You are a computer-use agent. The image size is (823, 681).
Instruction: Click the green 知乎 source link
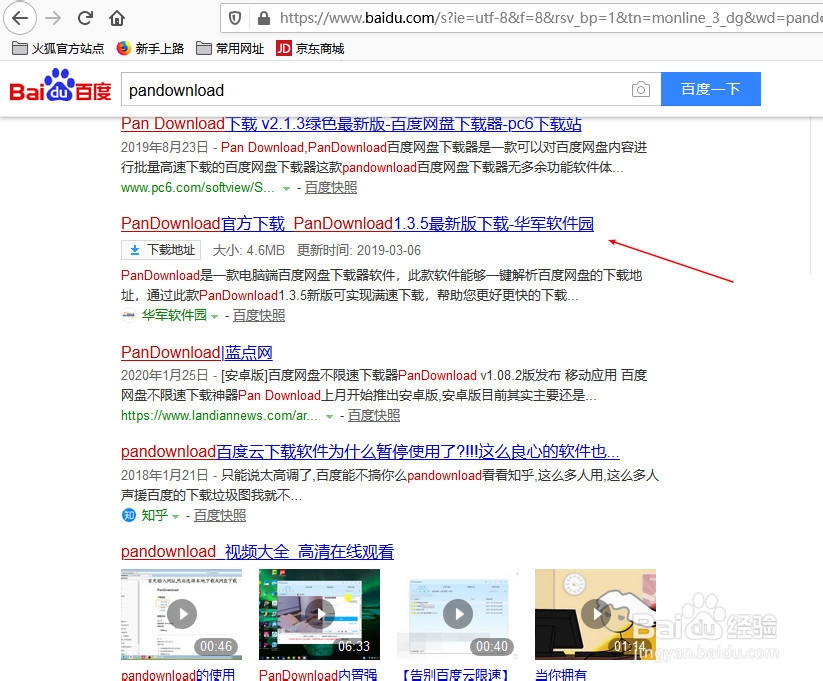click(x=155, y=516)
